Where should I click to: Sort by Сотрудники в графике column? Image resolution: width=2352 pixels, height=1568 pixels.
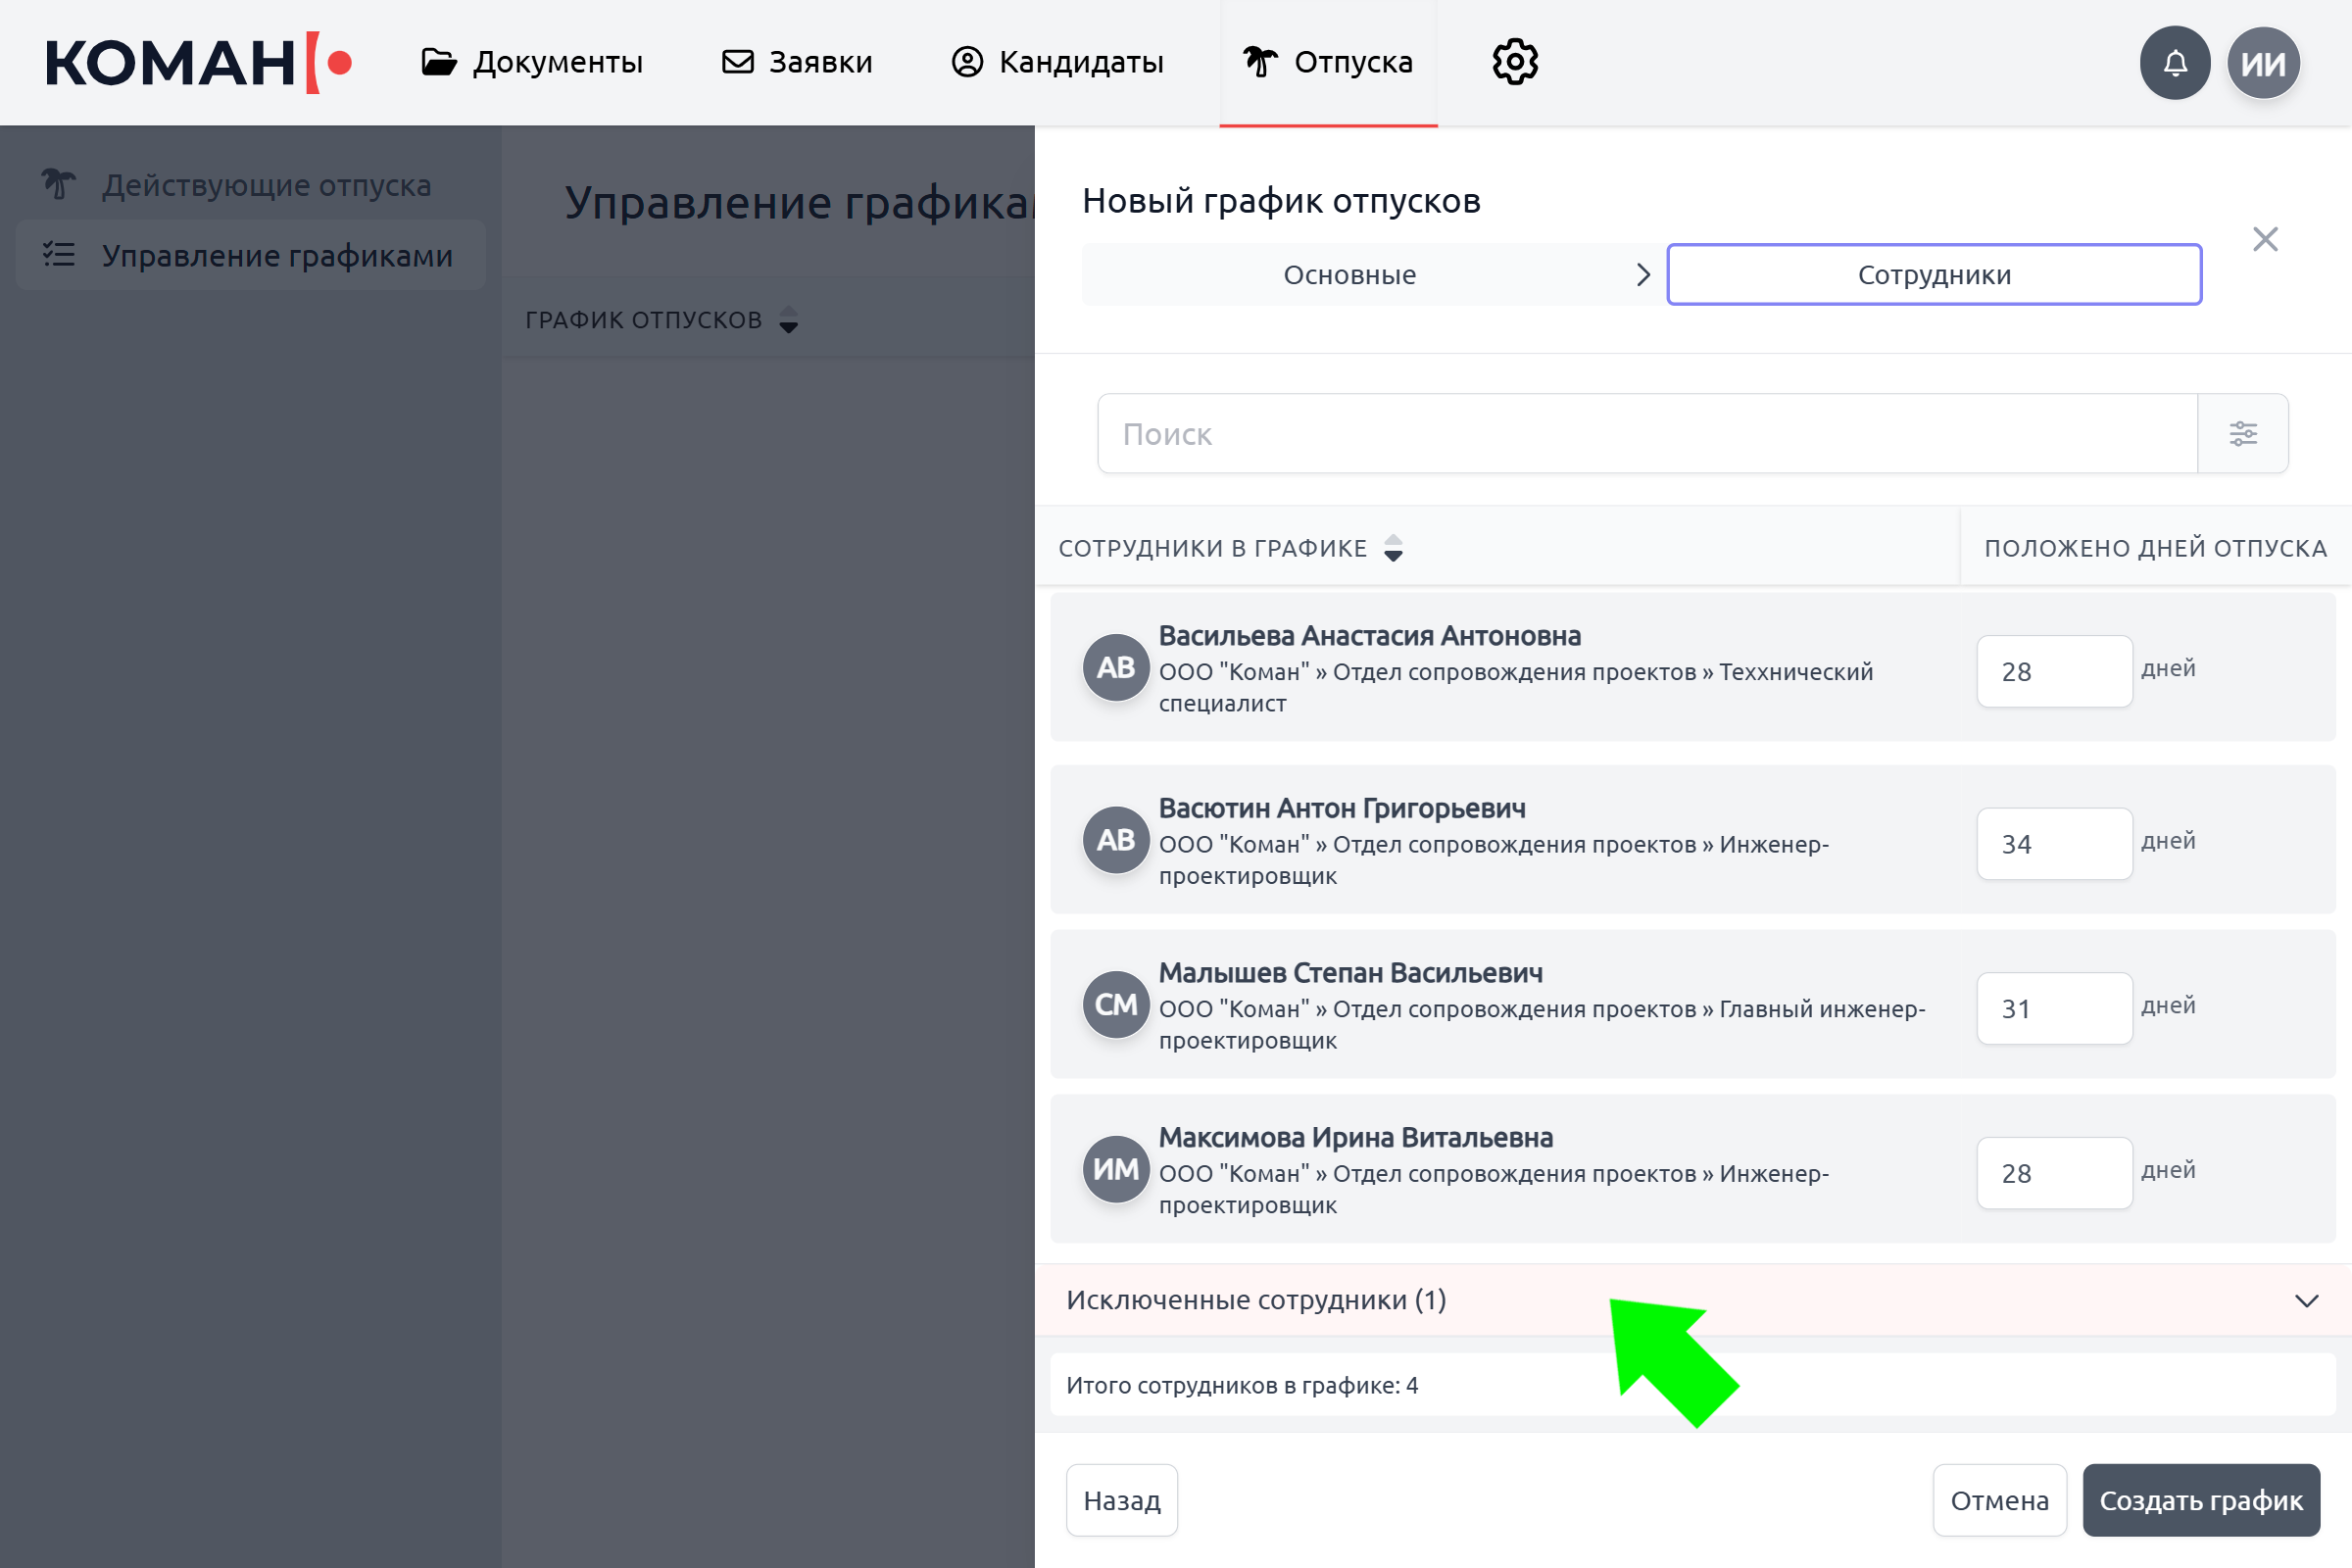[x=1393, y=548]
